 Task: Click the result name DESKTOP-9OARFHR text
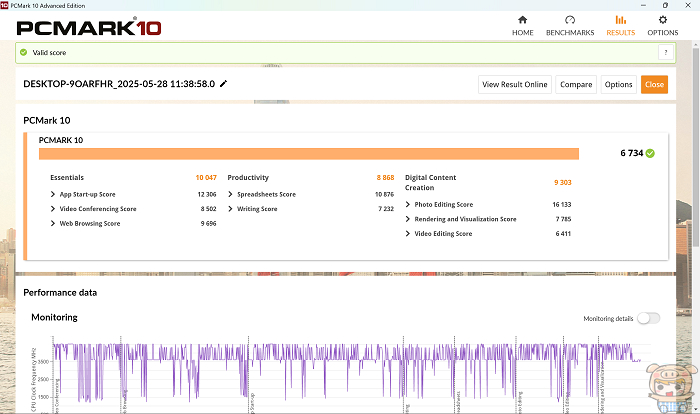[x=119, y=84]
